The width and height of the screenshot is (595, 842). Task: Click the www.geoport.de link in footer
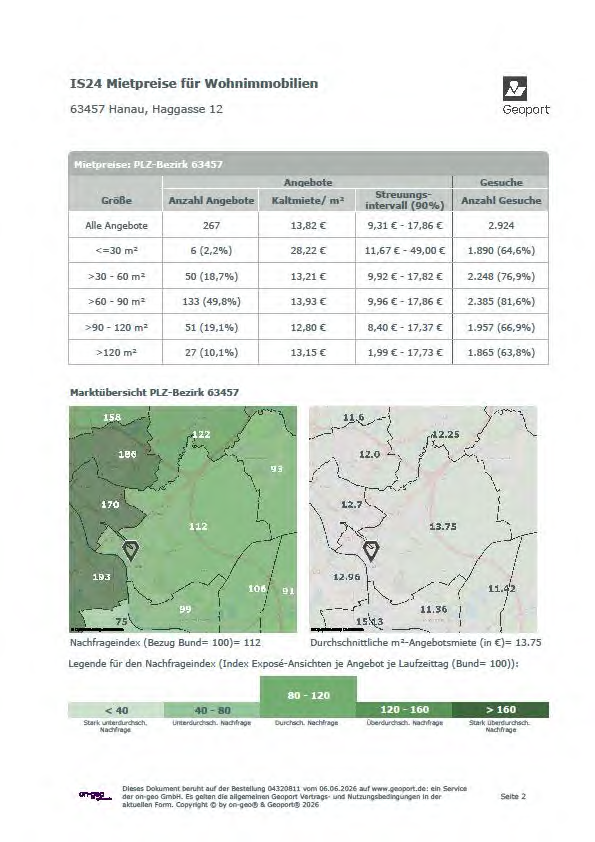coord(400,789)
